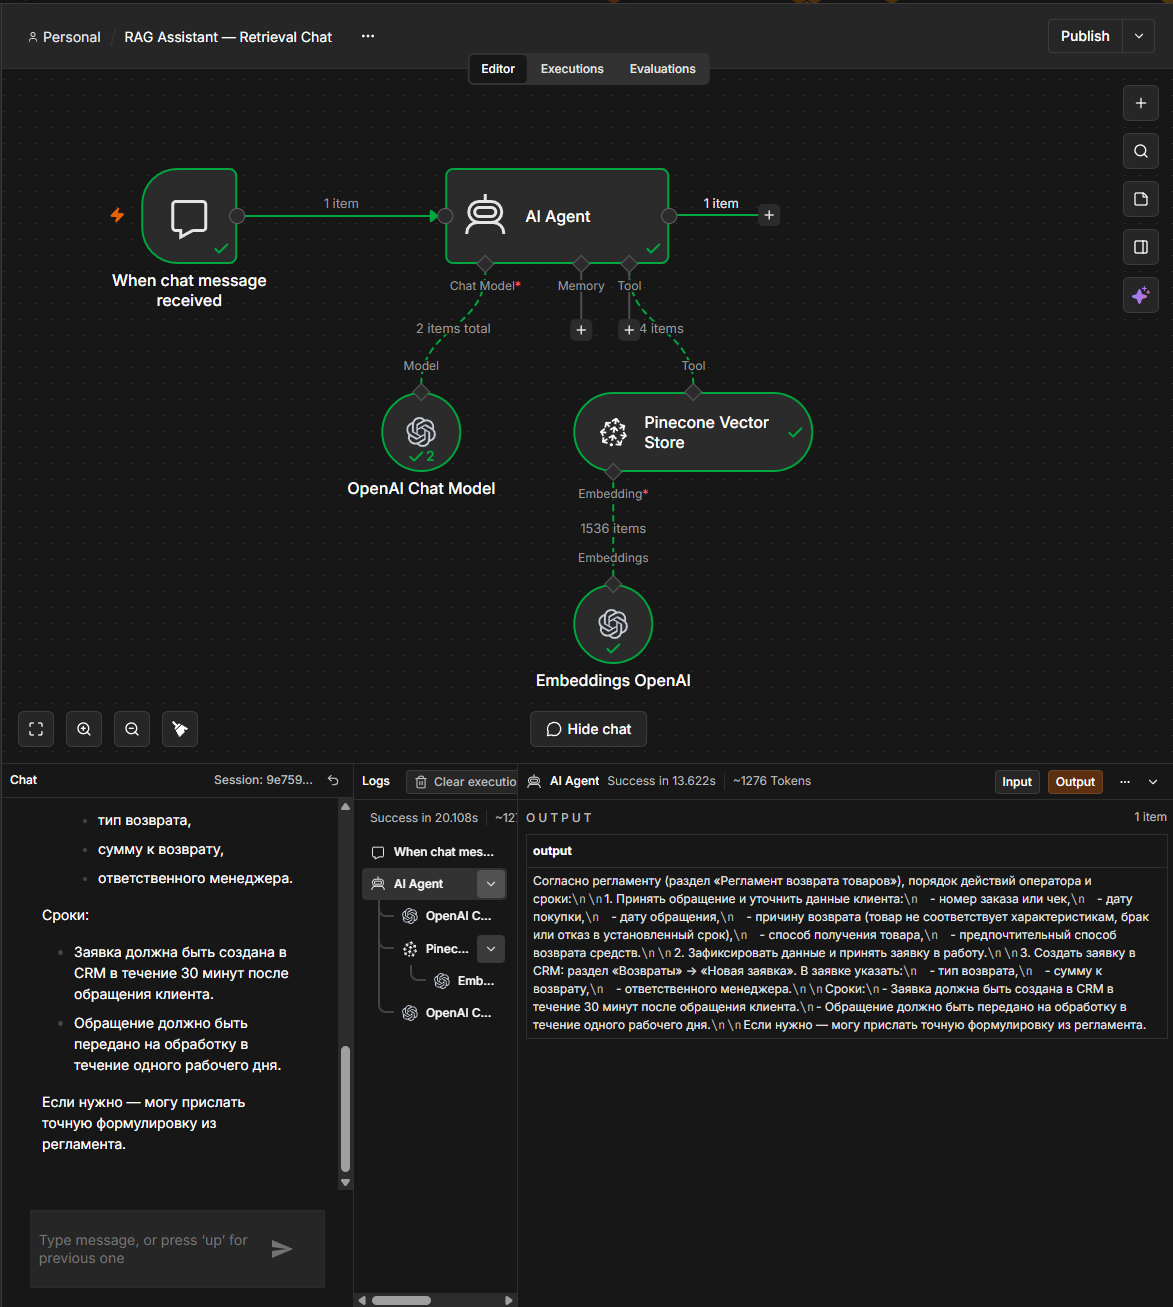Zoom out on the canvas
The height and width of the screenshot is (1307, 1173).
[132, 729]
